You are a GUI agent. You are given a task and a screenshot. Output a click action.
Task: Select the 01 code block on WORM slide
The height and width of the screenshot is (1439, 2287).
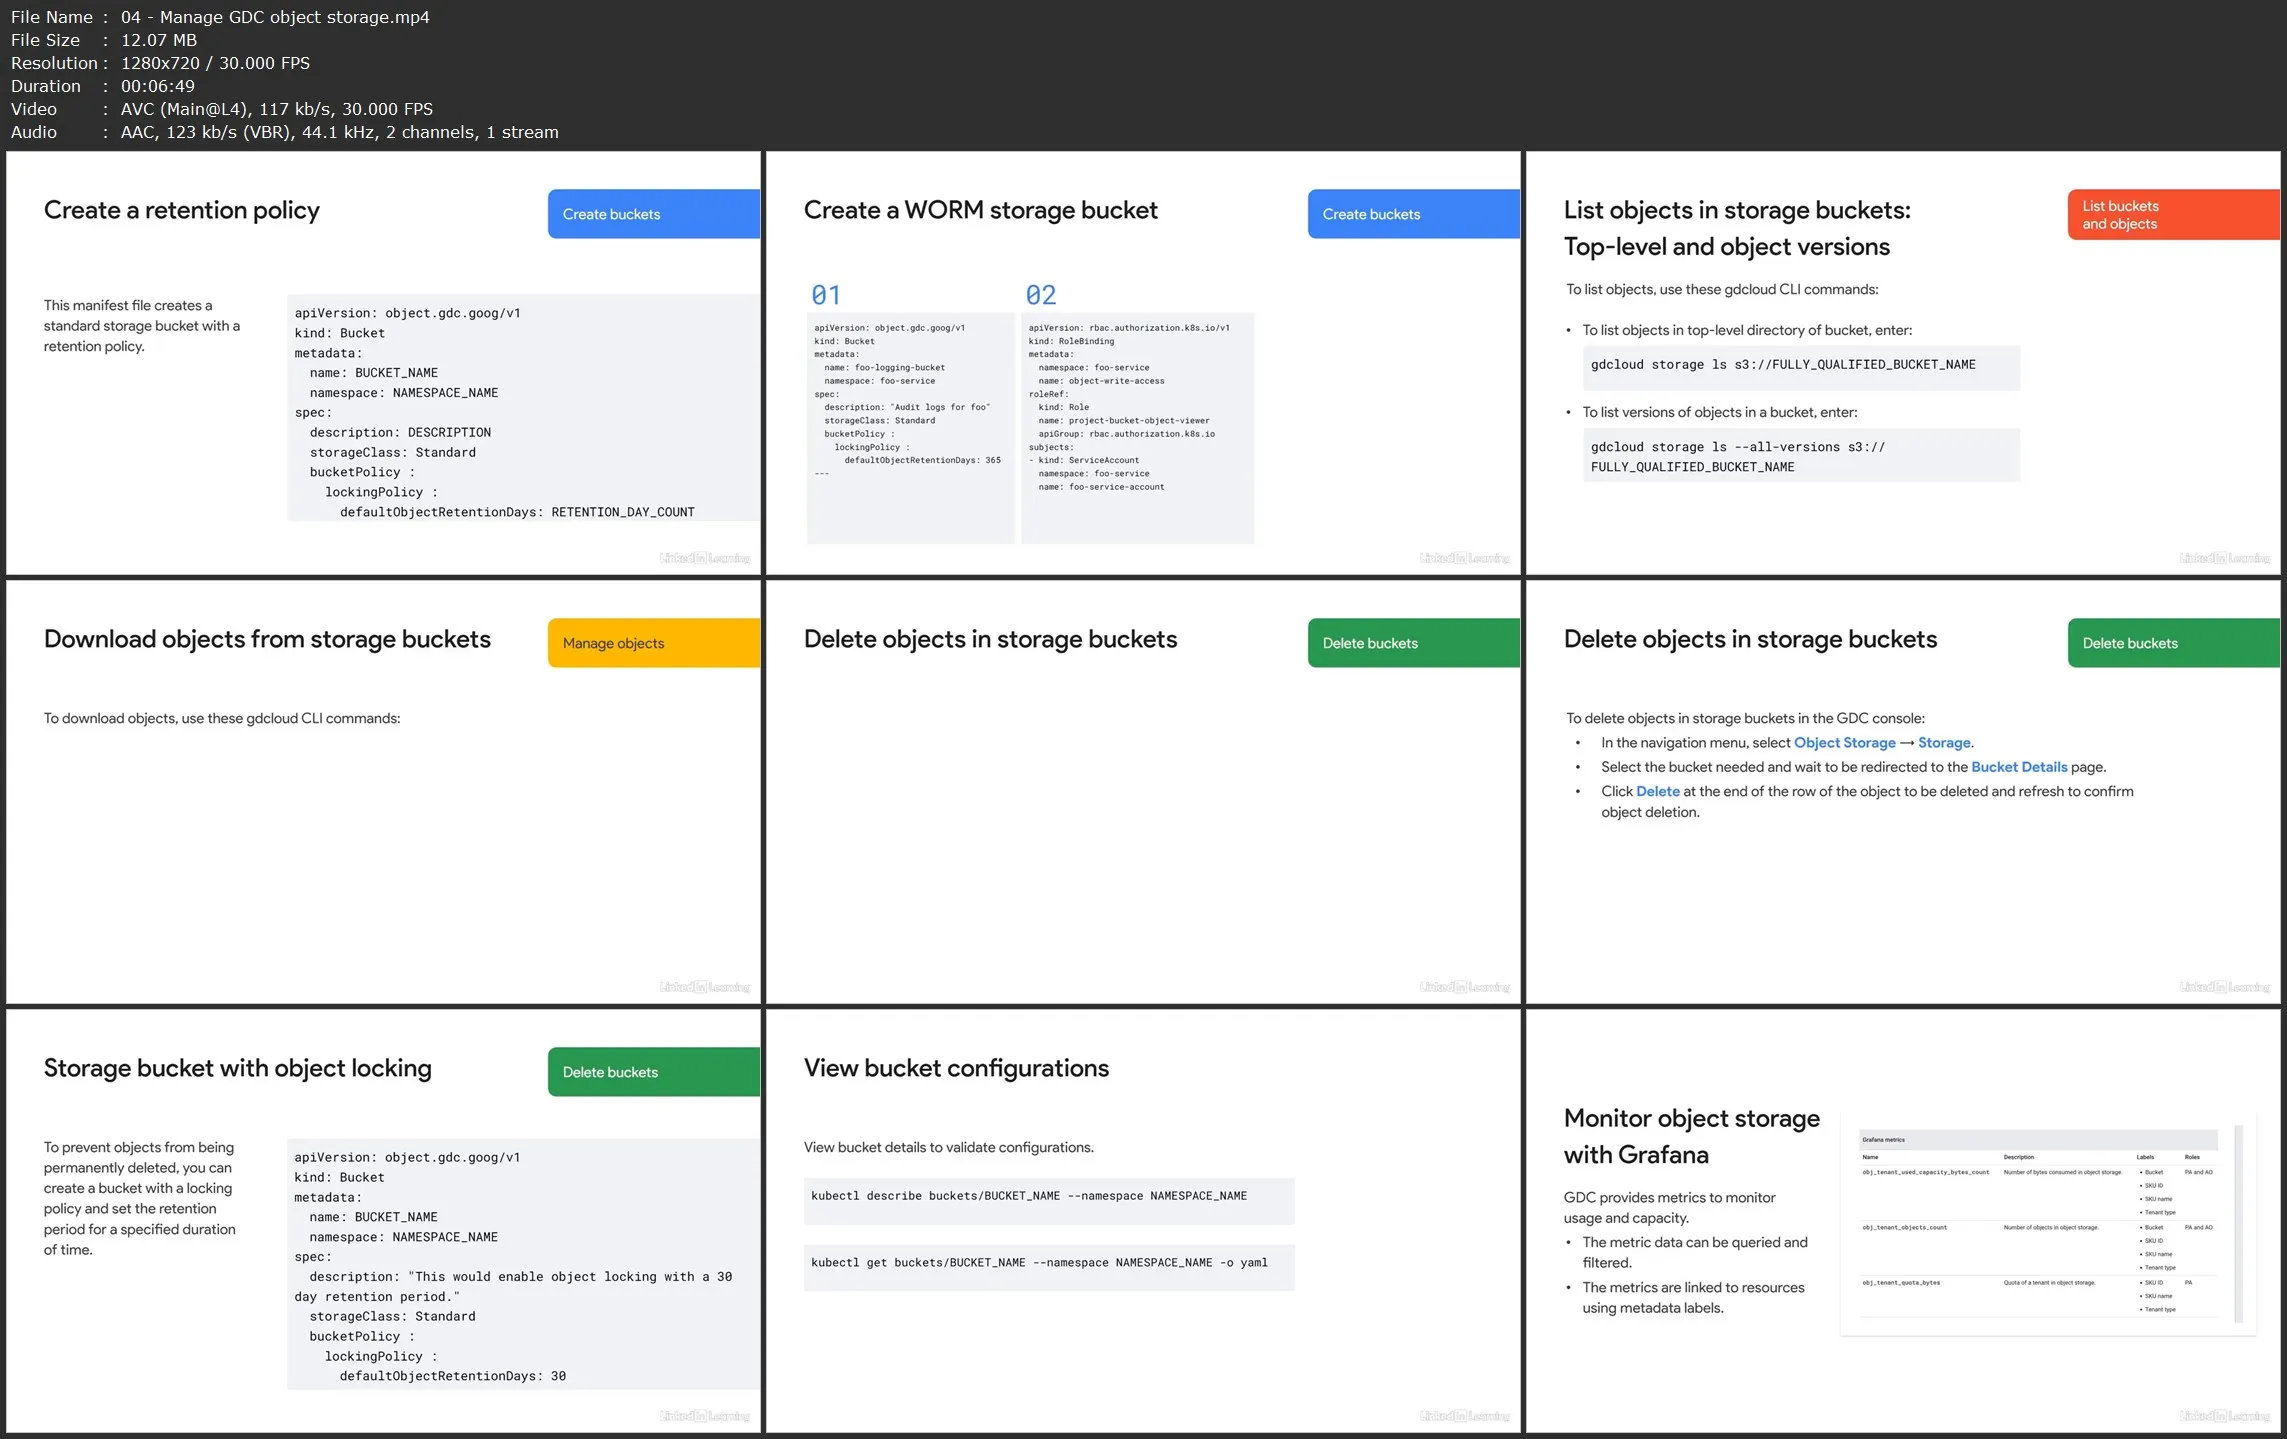(909, 428)
